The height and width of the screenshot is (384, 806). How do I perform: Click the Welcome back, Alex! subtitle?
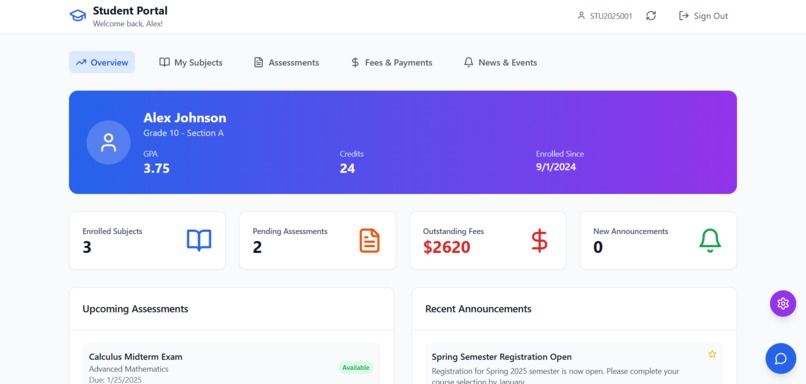[x=127, y=24]
